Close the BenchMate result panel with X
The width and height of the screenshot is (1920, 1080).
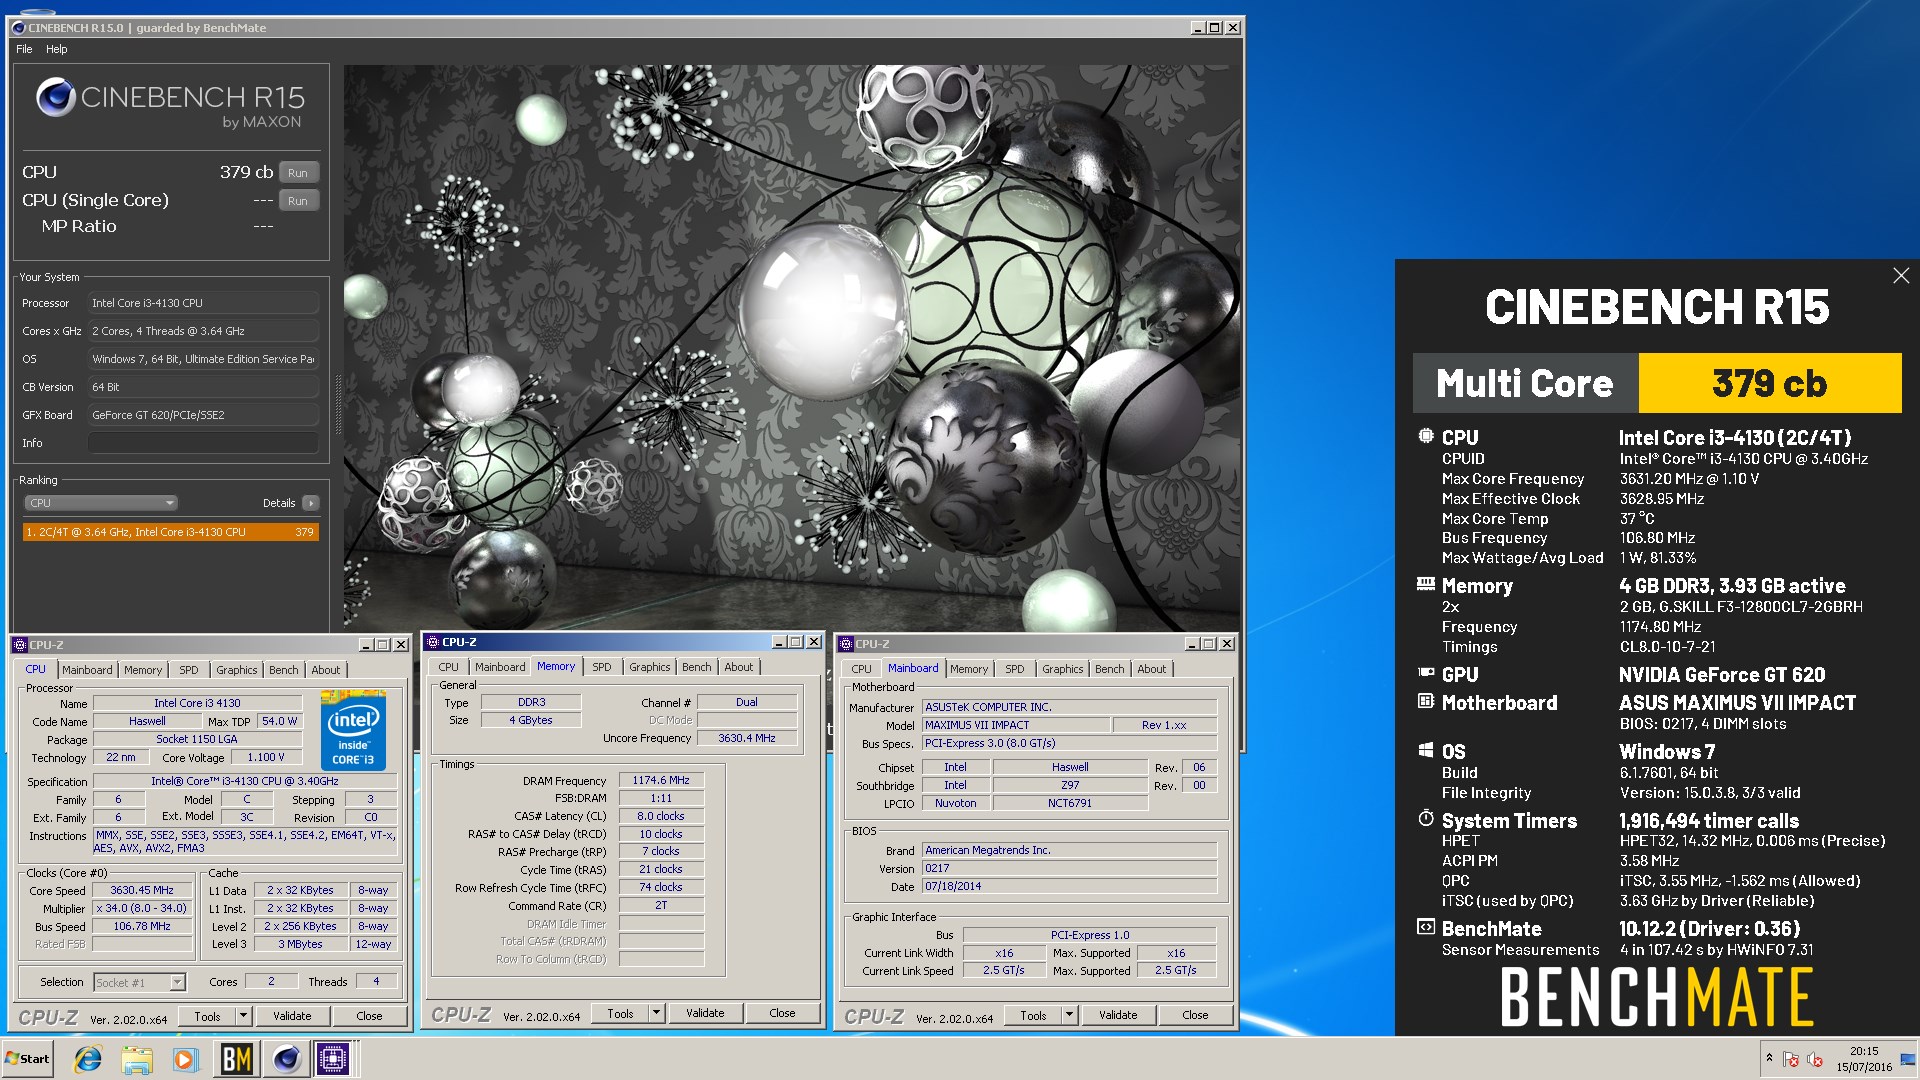1901,276
